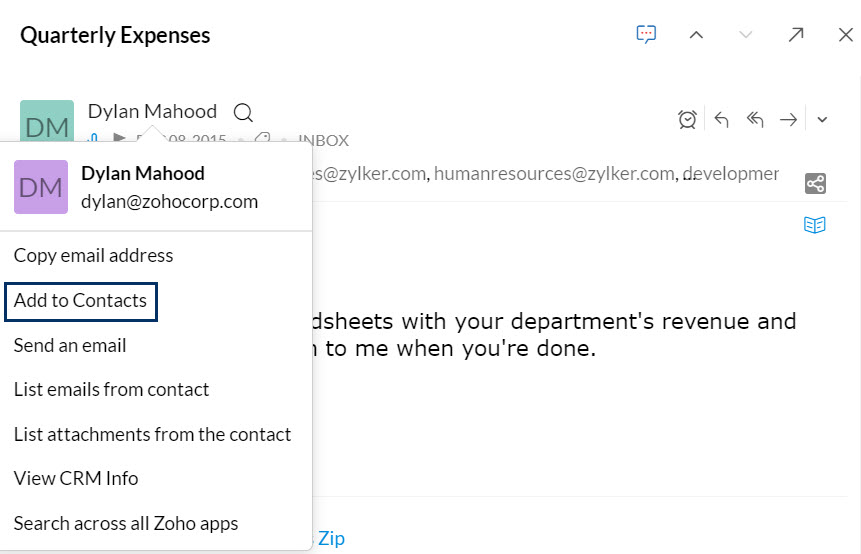861x554 pixels.
Task: Select Send an email option
Action: [x=70, y=345]
